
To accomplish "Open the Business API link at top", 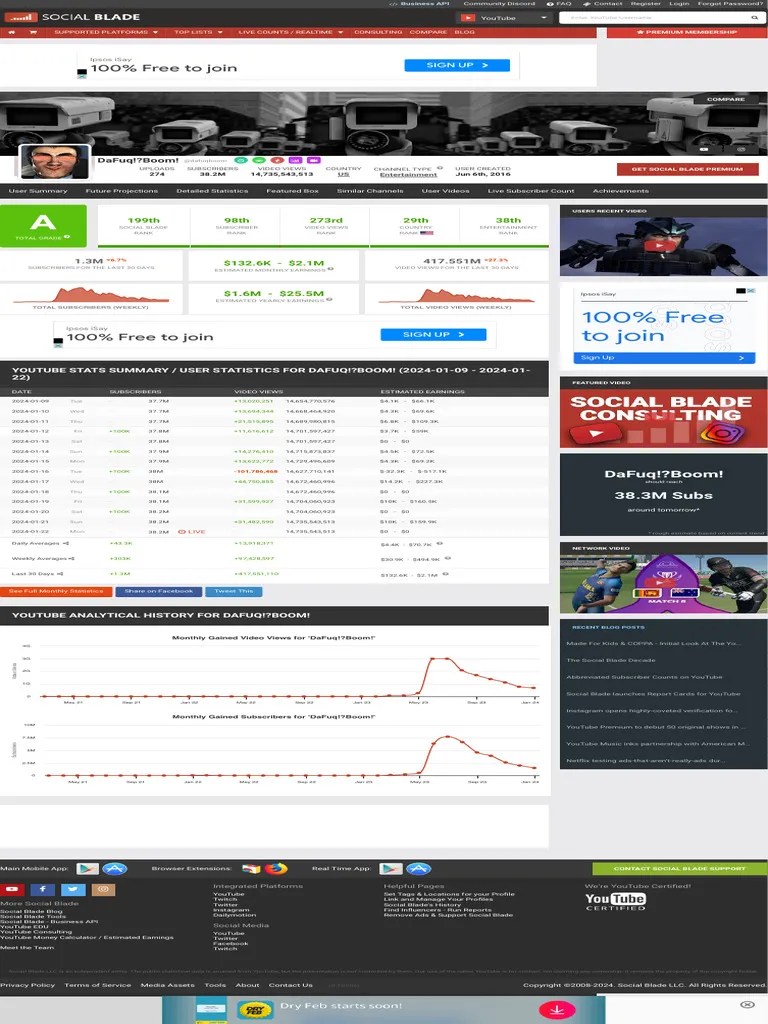I will click(420, 4).
